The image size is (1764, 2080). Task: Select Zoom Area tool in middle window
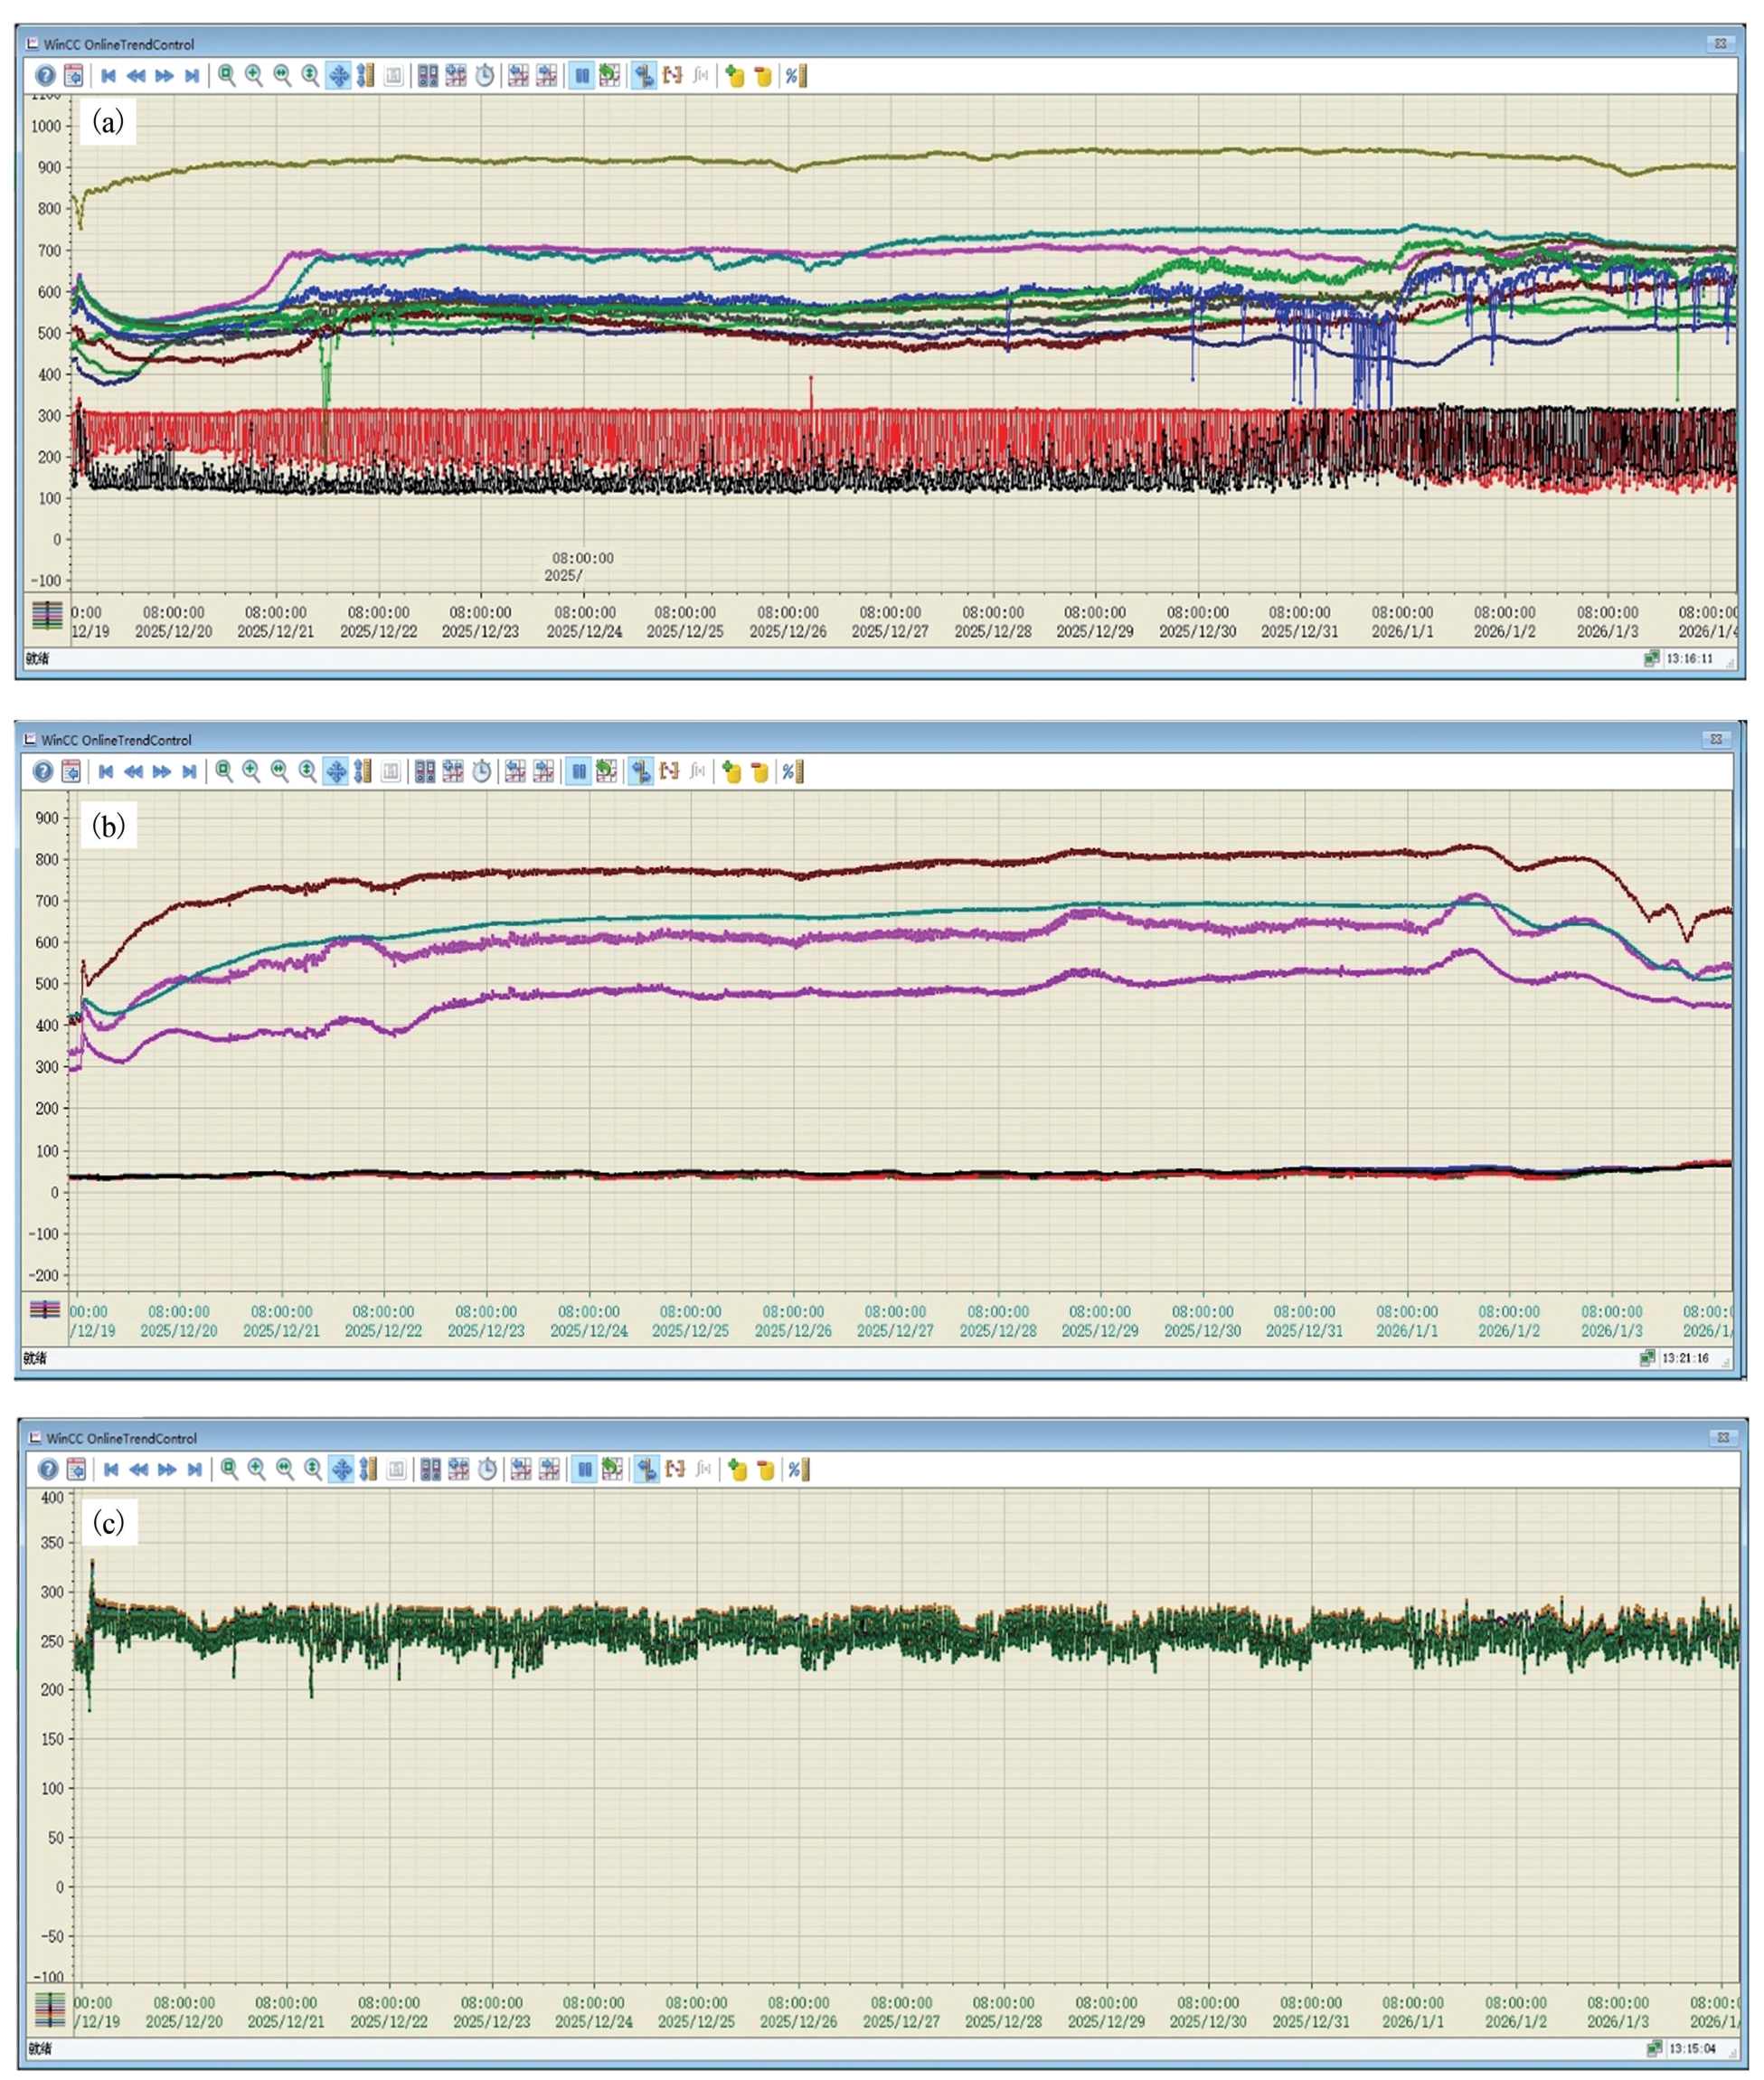[x=225, y=772]
